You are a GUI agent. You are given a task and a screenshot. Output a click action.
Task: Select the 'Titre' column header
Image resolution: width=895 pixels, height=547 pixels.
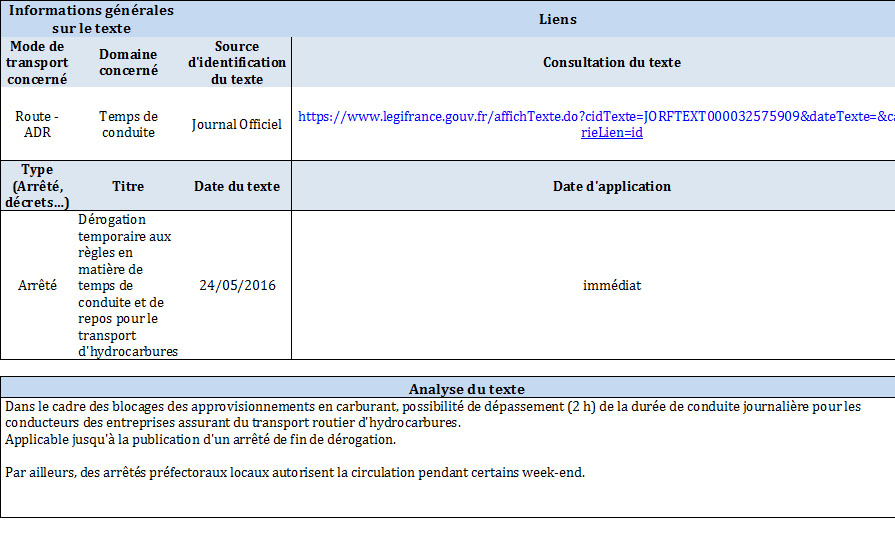(128, 186)
